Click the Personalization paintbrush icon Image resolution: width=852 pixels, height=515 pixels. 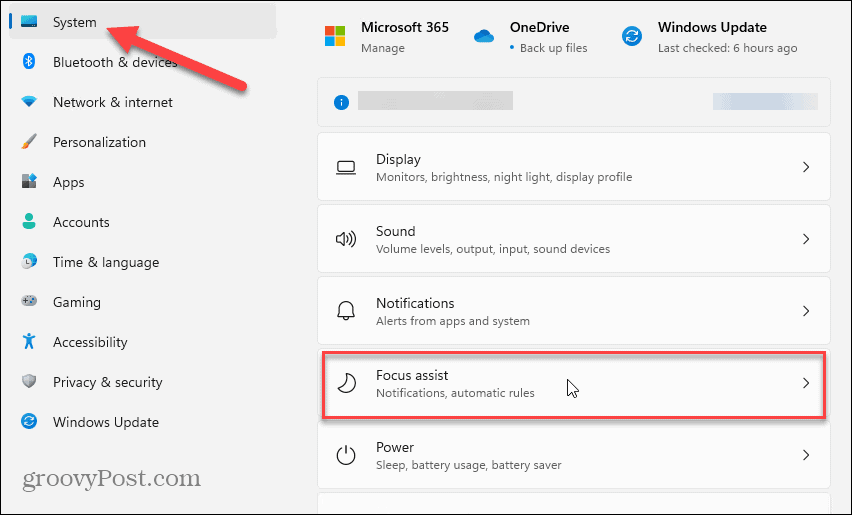[x=29, y=142]
